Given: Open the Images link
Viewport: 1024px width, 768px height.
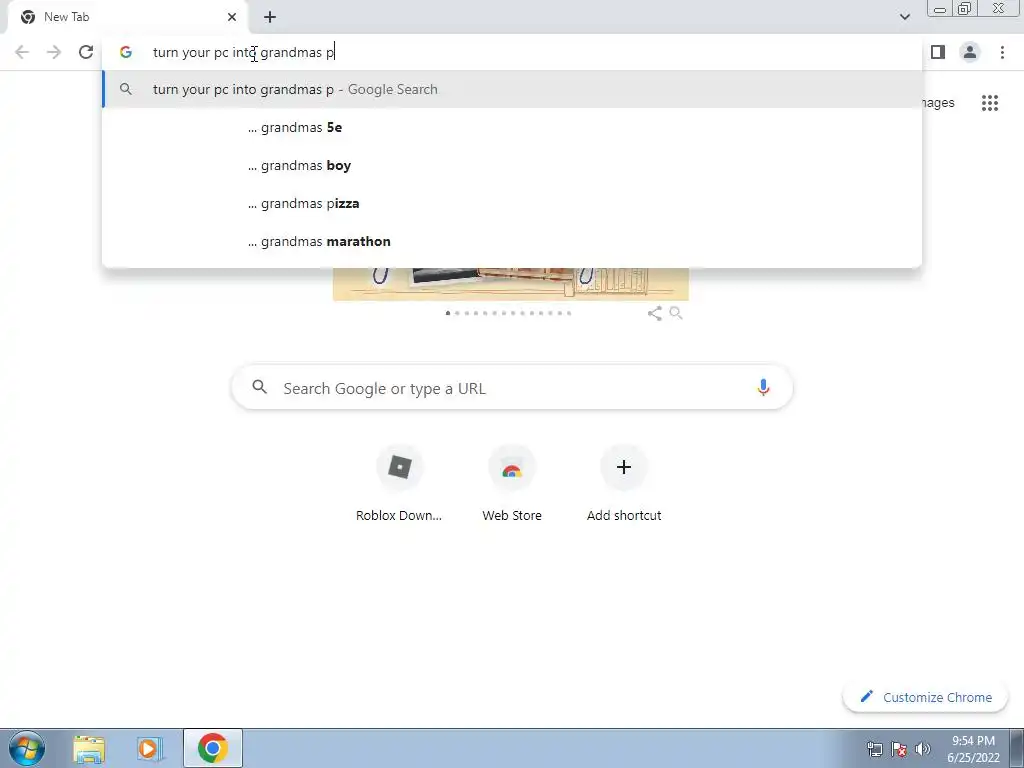Looking at the screenshot, I should click(938, 103).
